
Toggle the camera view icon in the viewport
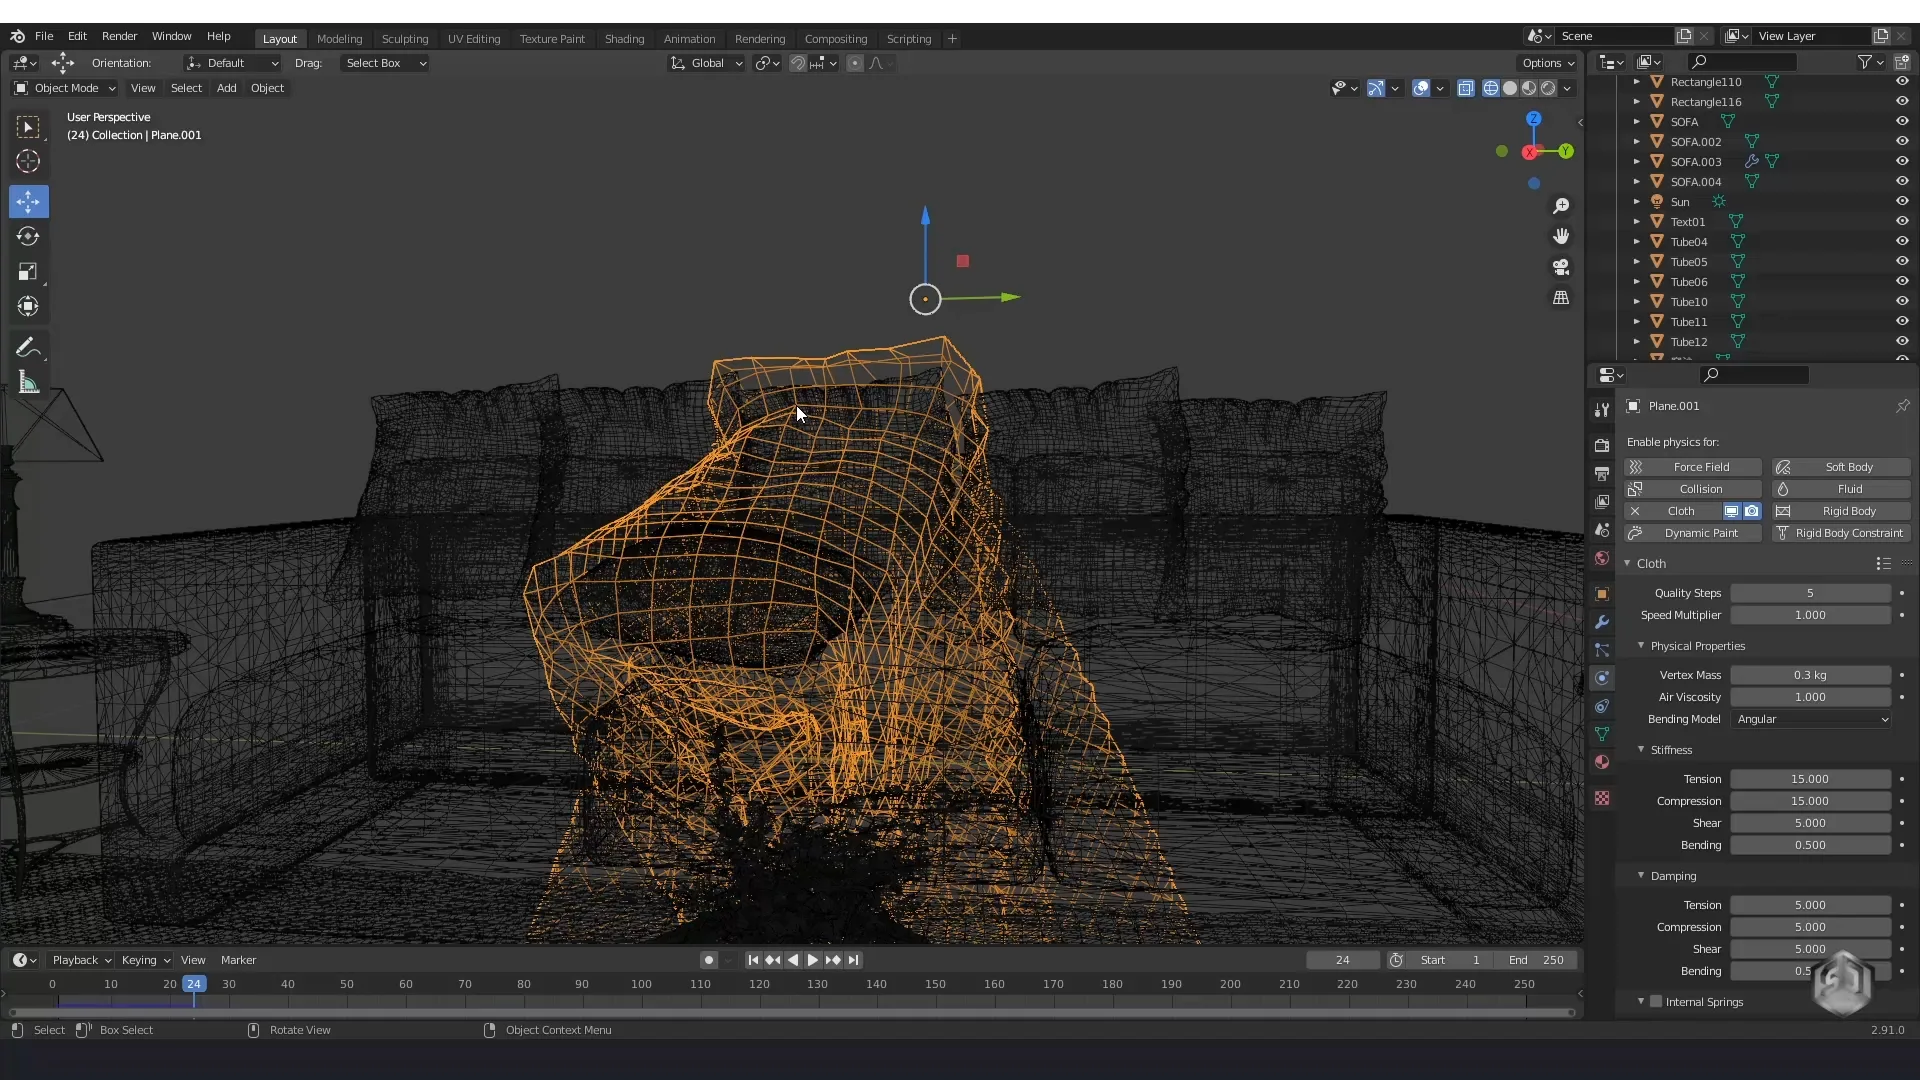click(x=1561, y=267)
